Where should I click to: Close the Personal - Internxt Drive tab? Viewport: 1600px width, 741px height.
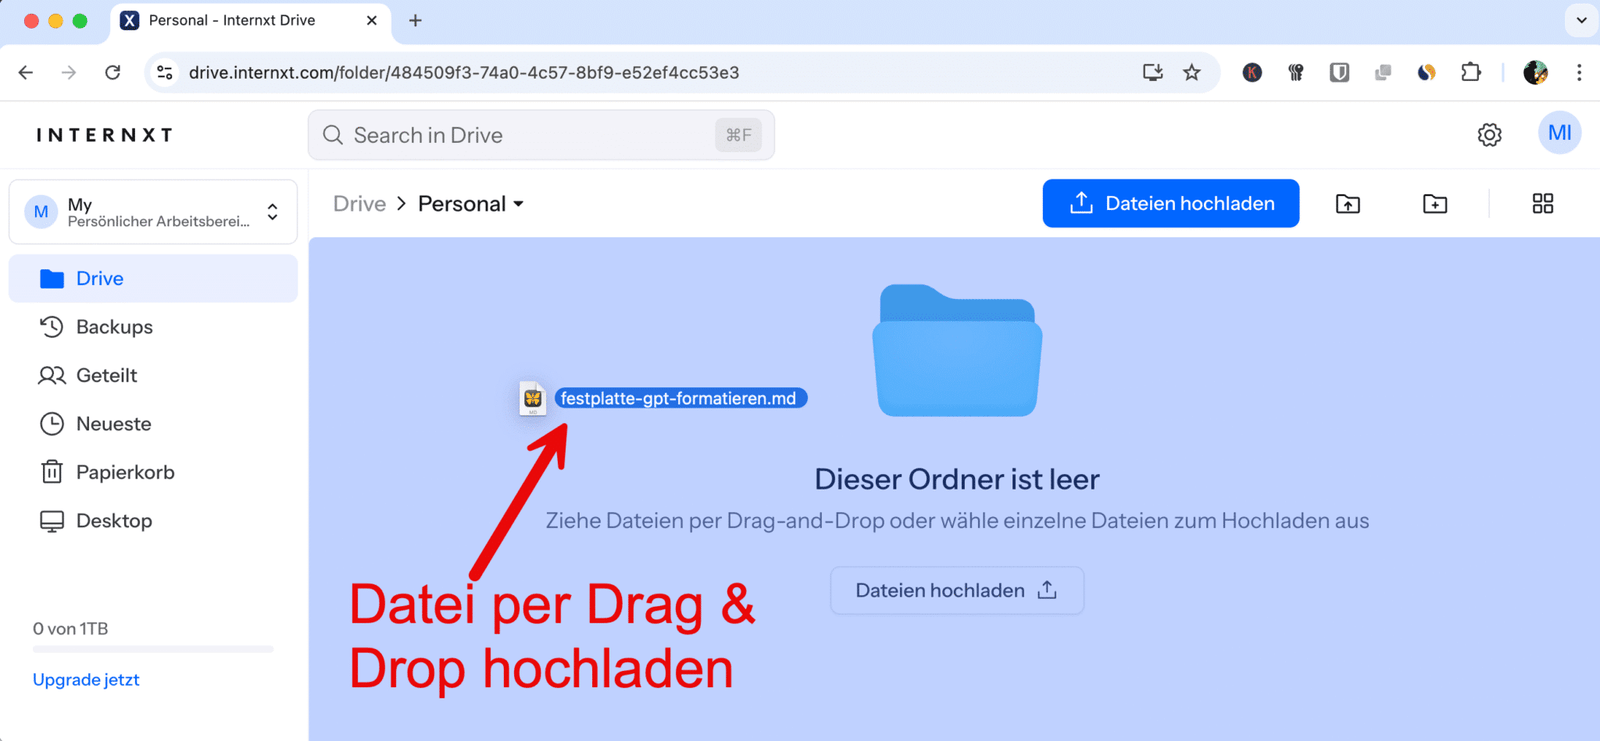pyautogui.click(x=371, y=20)
